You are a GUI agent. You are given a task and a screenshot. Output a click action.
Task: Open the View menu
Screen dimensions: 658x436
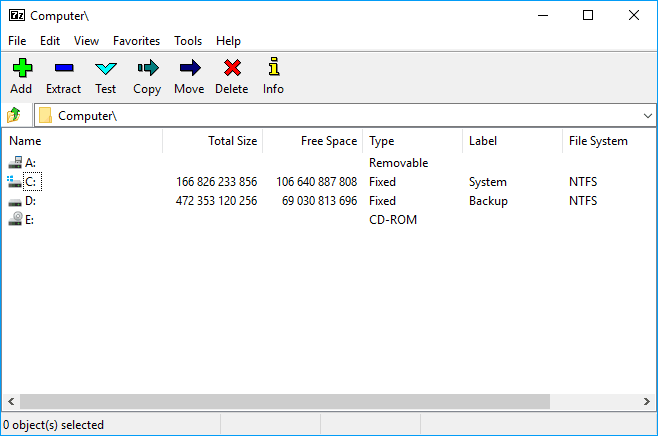click(86, 41)
